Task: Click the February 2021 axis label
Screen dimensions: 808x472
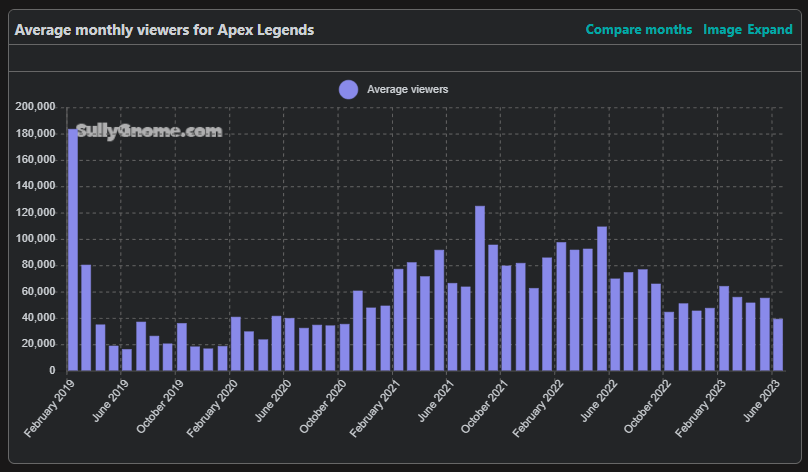Action: (x=375, y=409)
